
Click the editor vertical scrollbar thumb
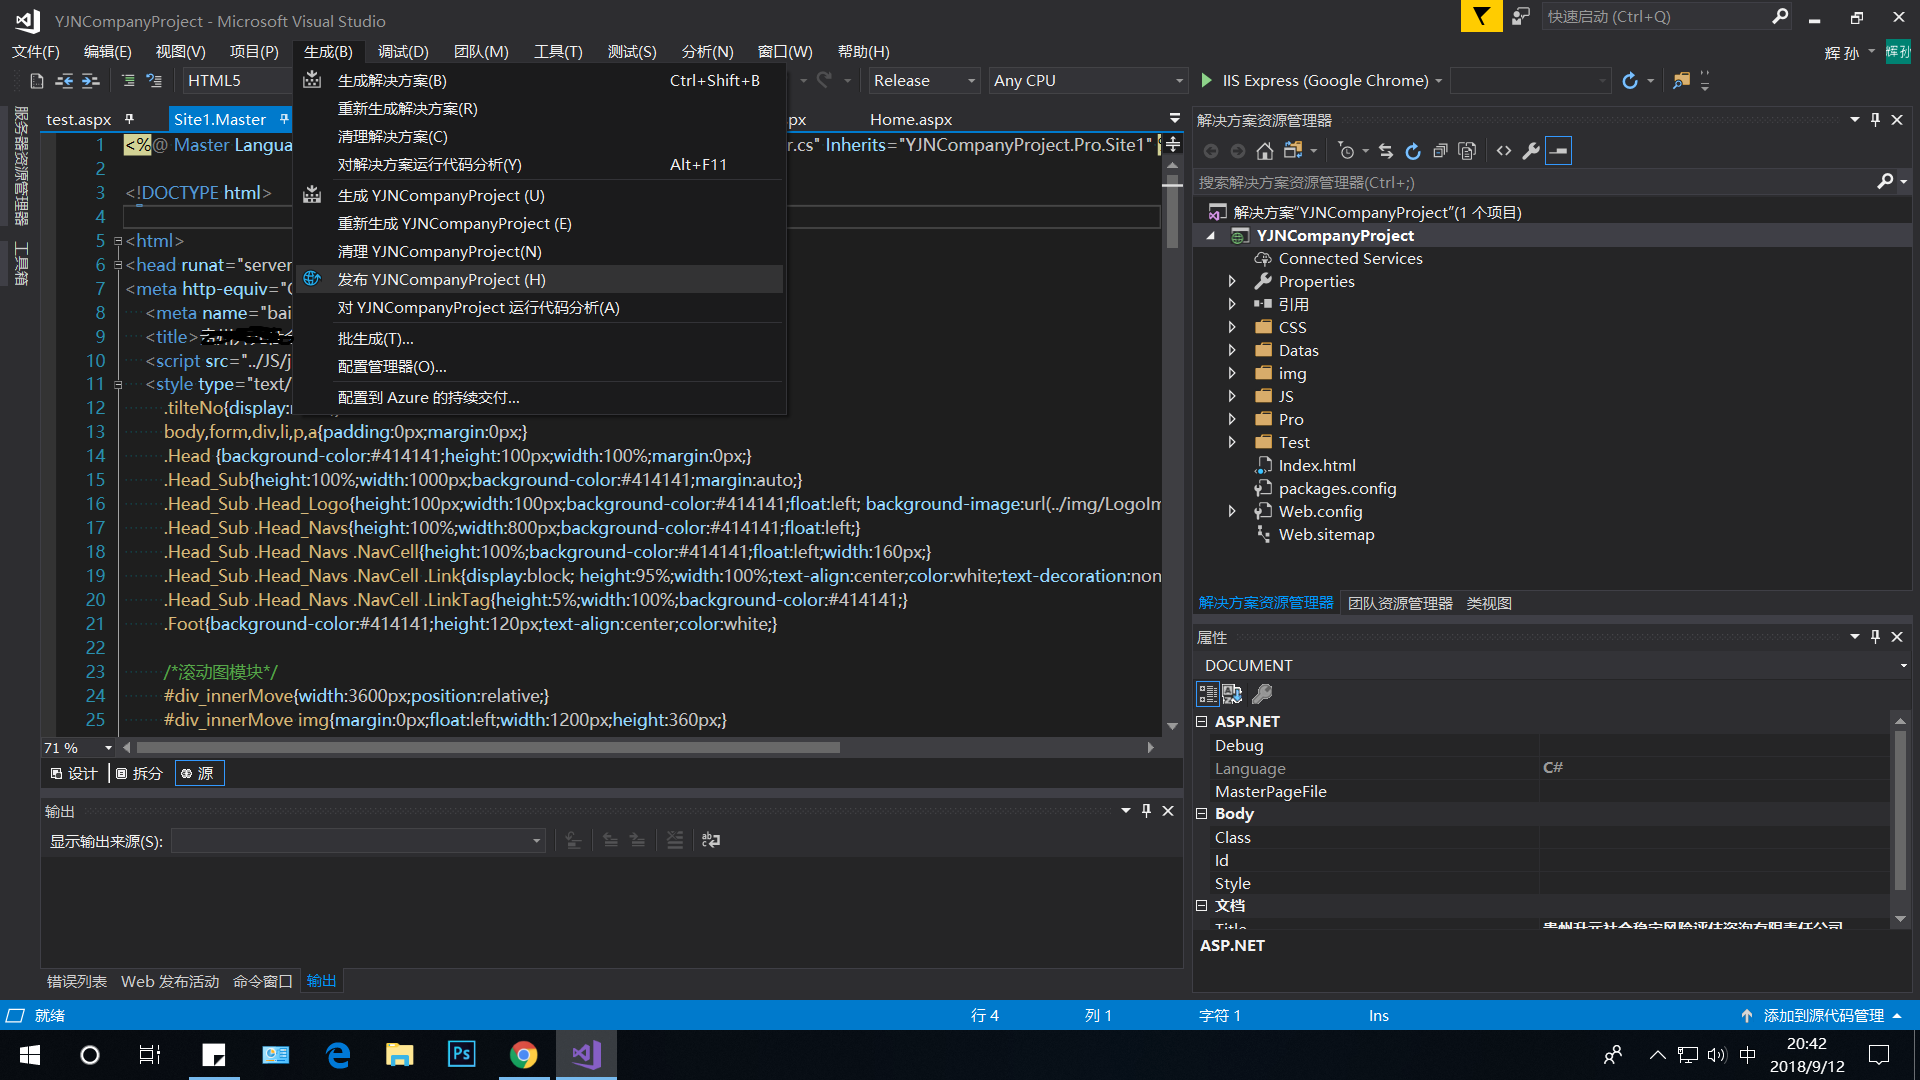(1173, 214)
